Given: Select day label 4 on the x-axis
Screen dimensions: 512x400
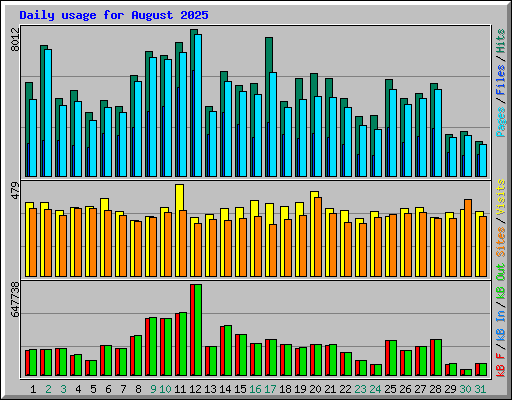Looking at the screenshot, I should (x=78, y=389).
